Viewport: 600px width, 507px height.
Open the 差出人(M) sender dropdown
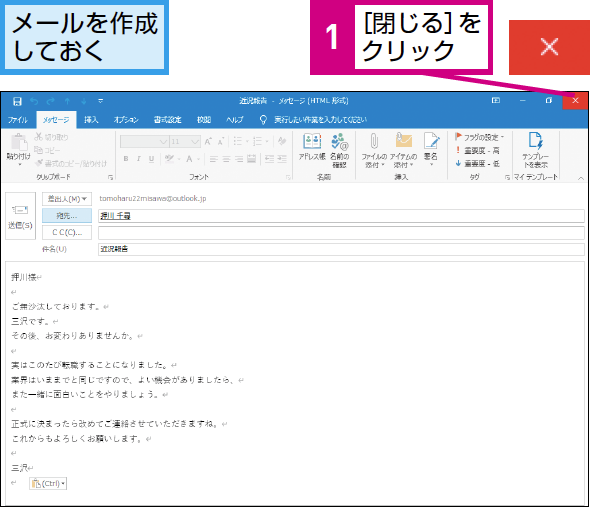[67, 199]
